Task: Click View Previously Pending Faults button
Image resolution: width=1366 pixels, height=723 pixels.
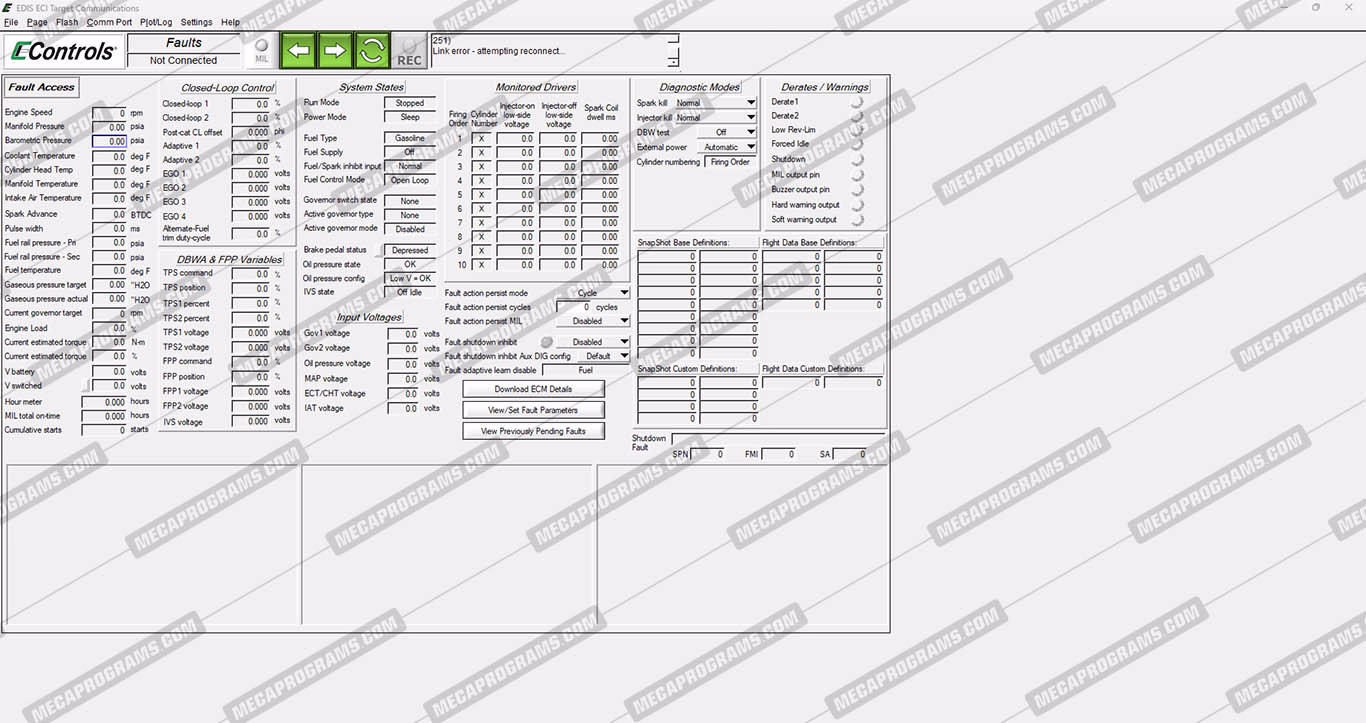Action: pyautogui.click(x=533, y=431)
